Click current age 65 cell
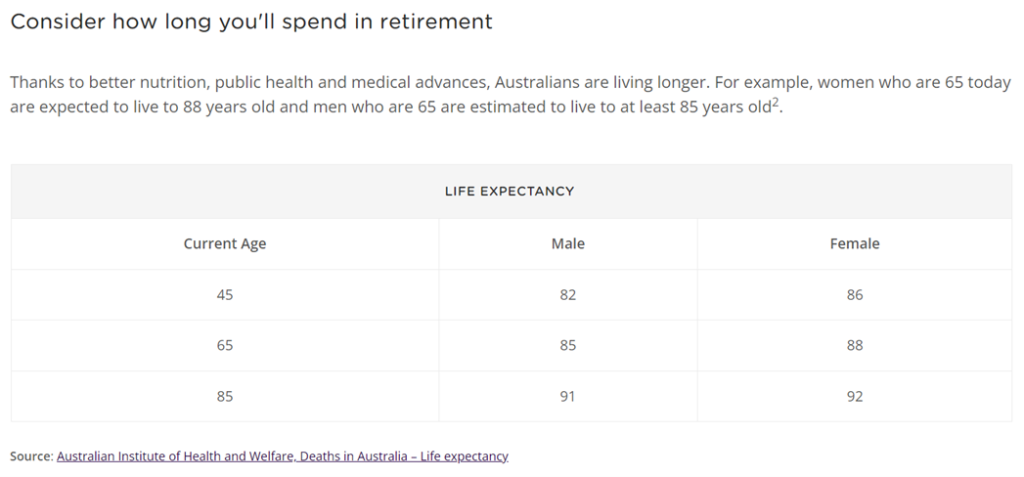 coord(225,345)
